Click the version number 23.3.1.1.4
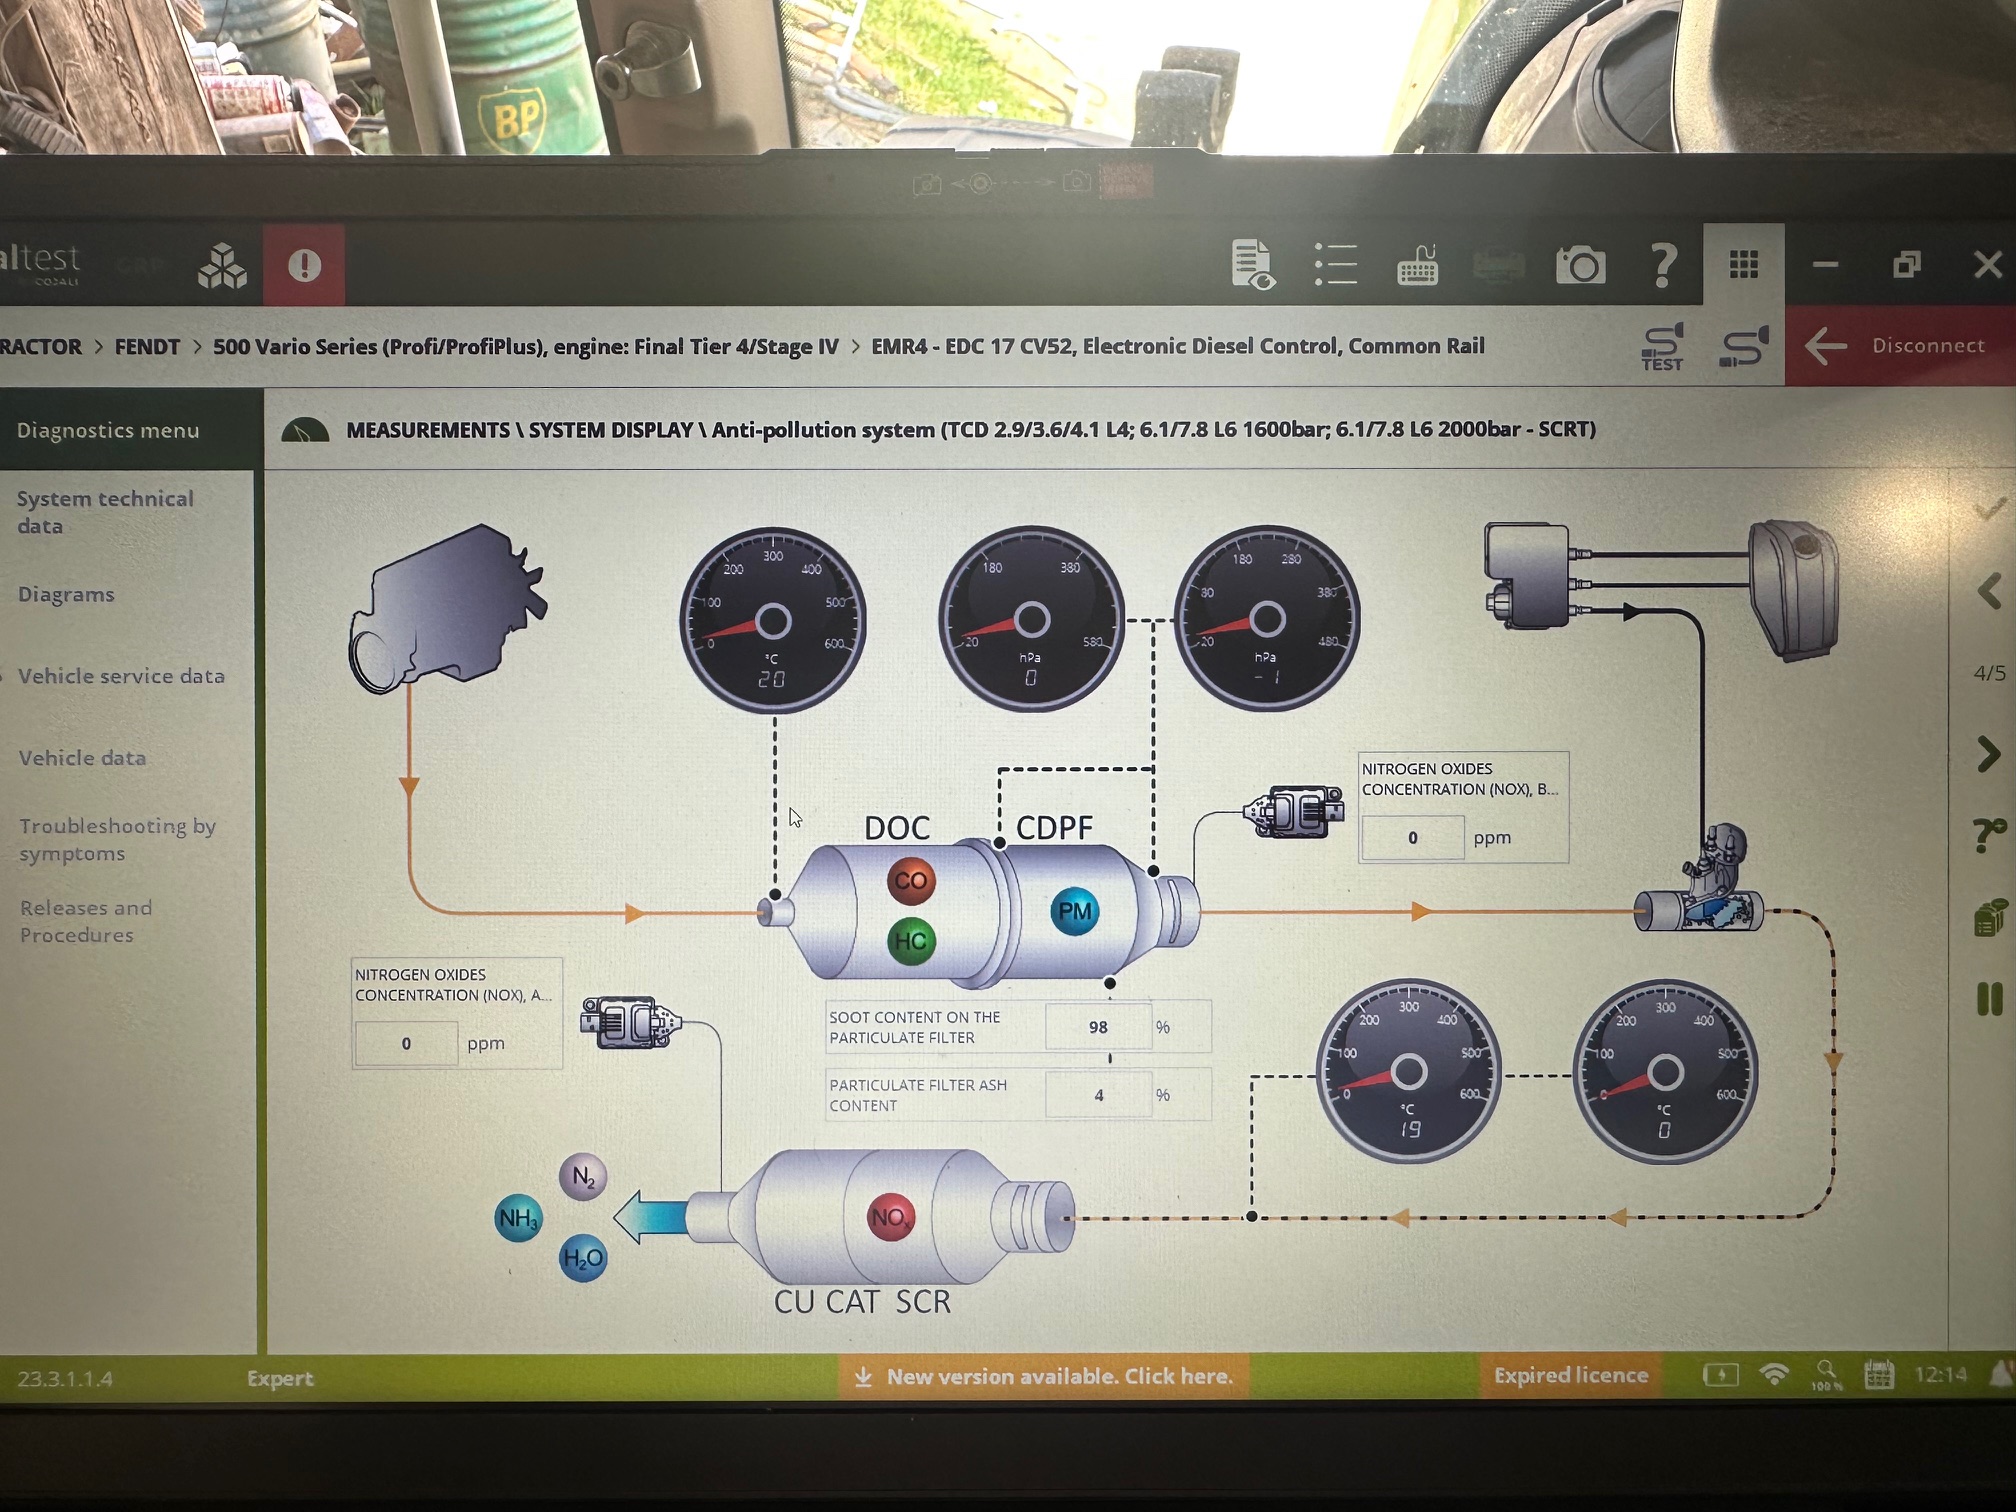The width and height of the screenshot is (2016, 1512). (65, 1378)
